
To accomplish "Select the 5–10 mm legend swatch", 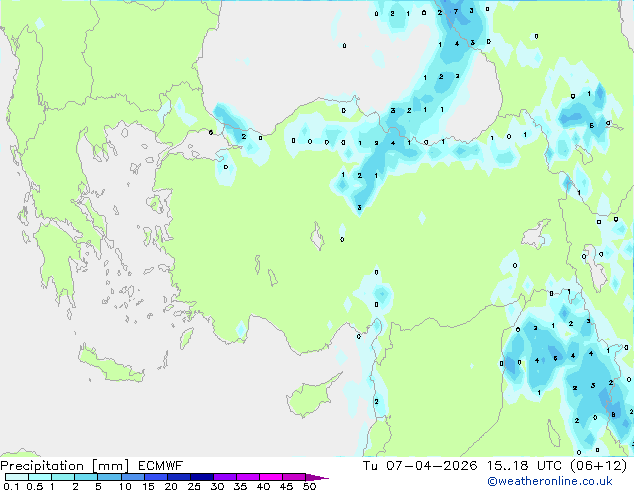I will (109, 477).
